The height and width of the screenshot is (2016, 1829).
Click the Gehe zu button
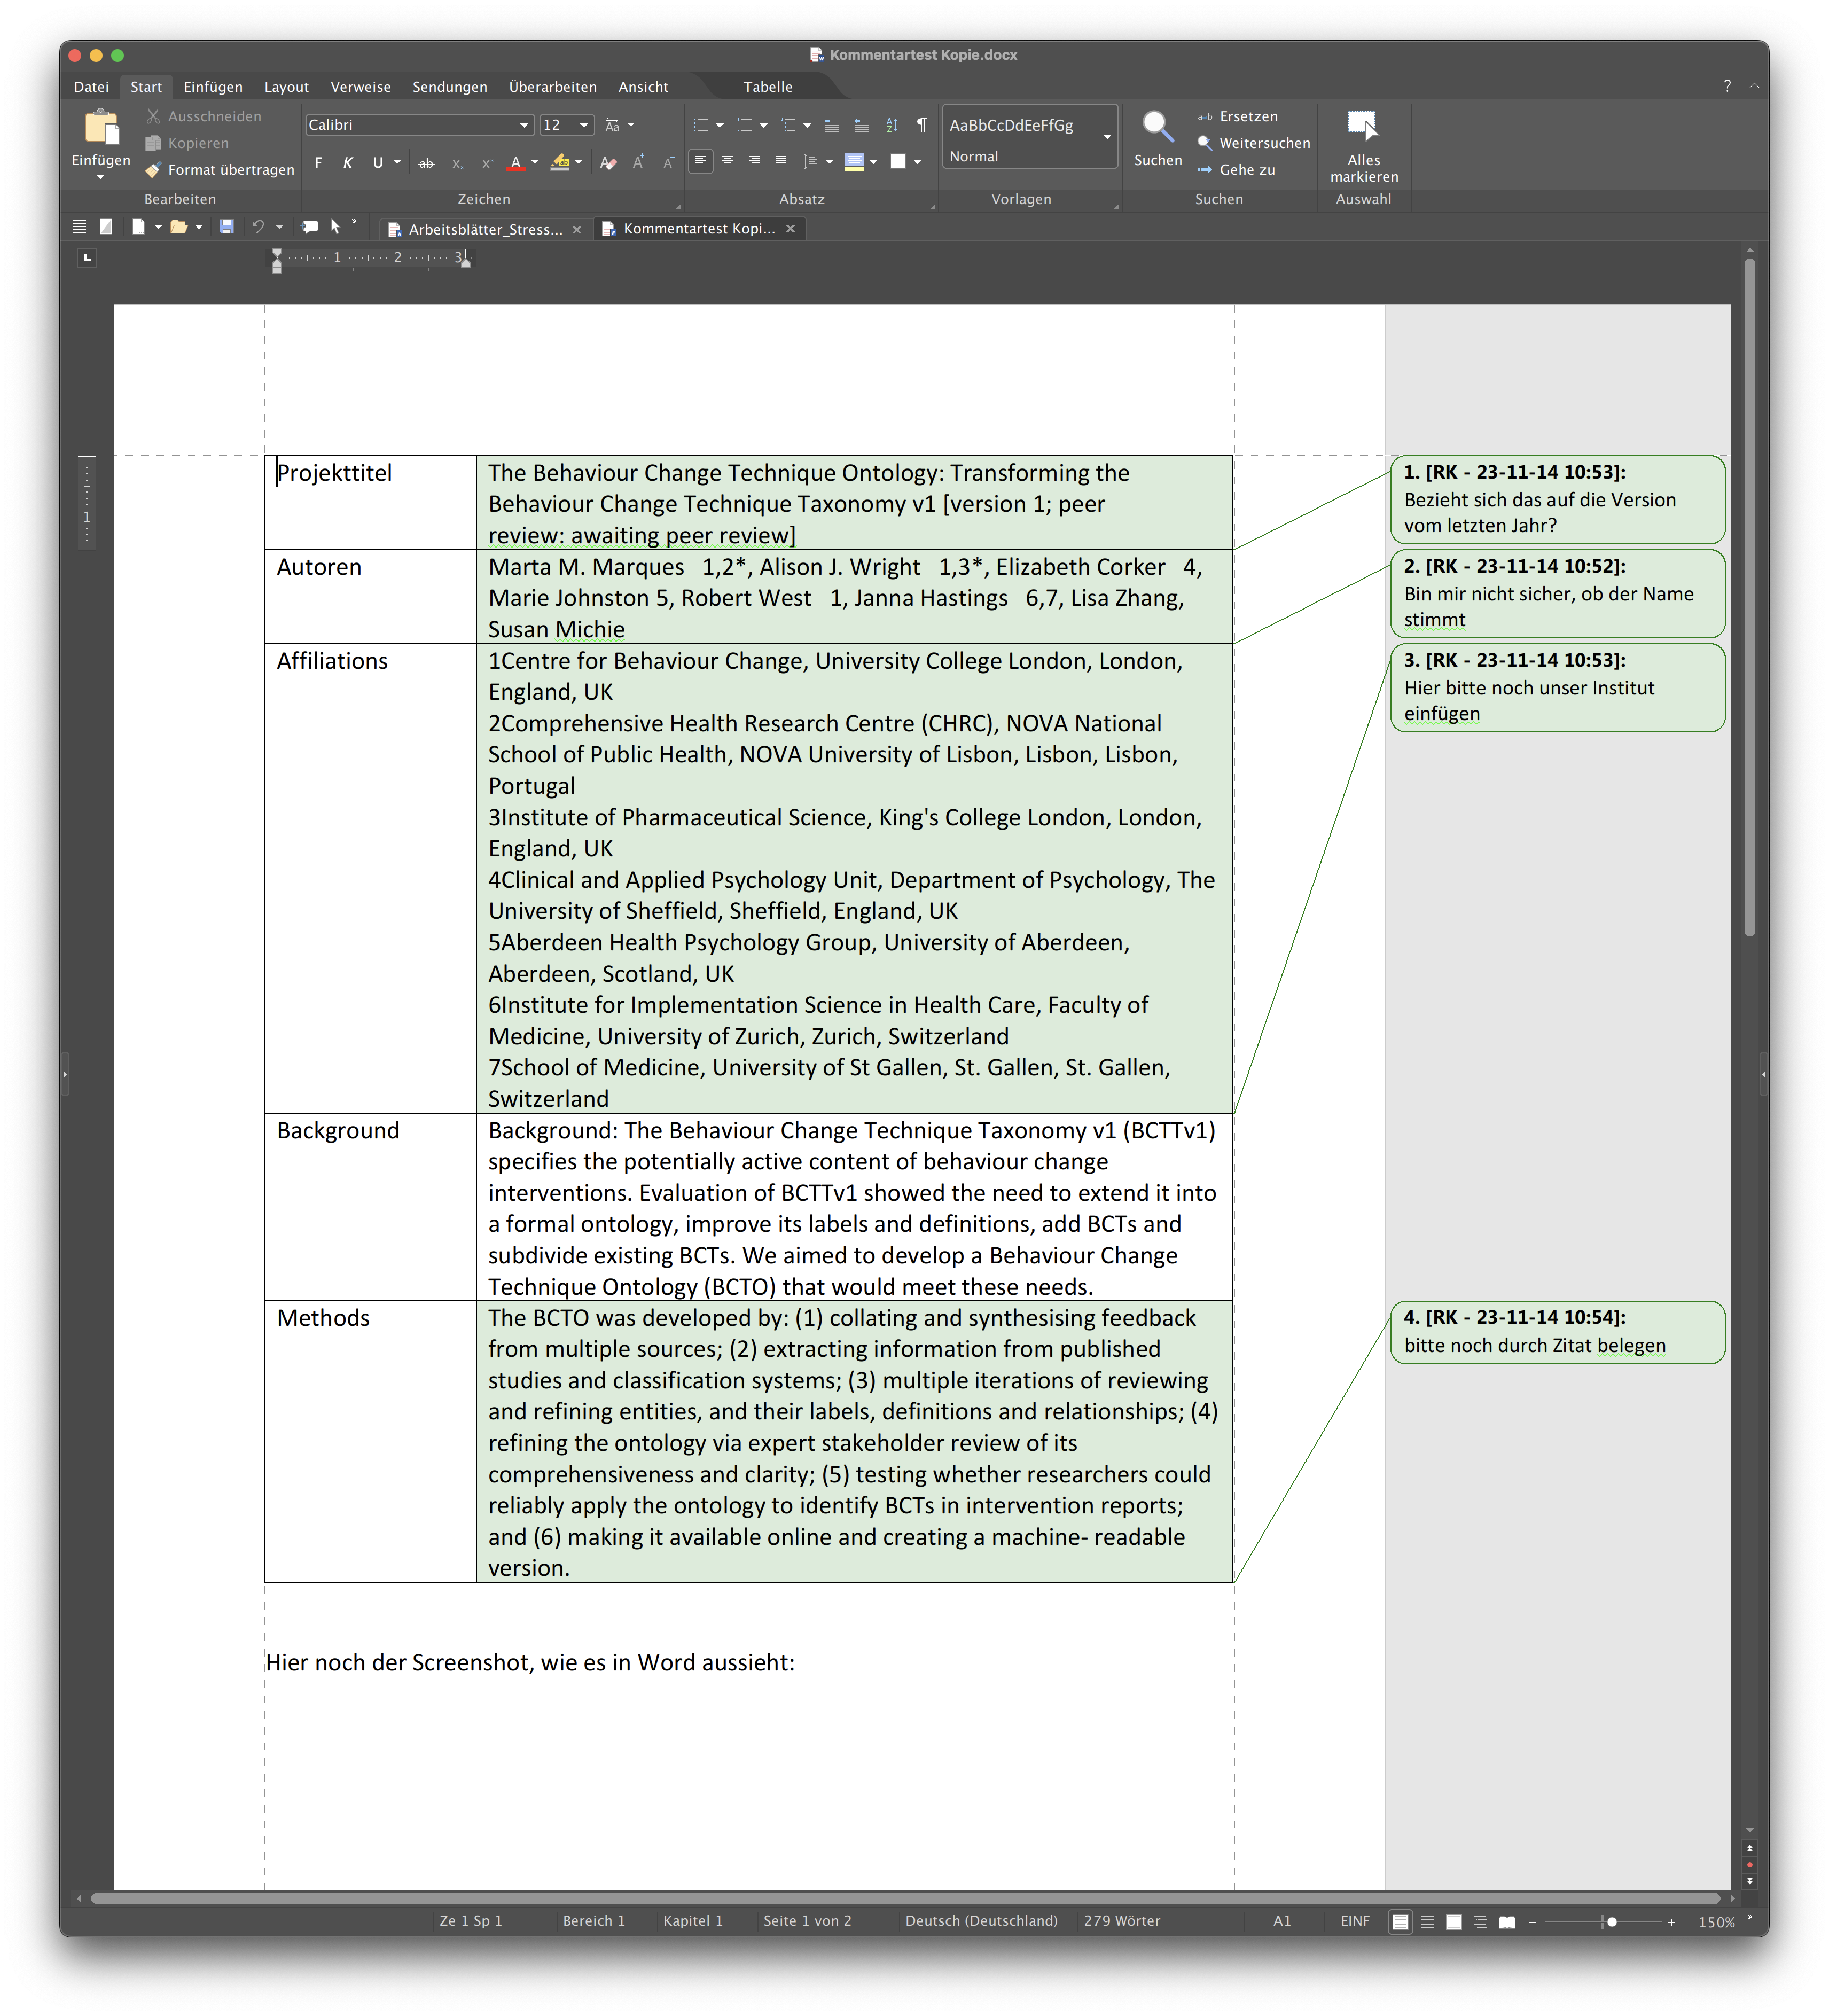(1237, 170)
